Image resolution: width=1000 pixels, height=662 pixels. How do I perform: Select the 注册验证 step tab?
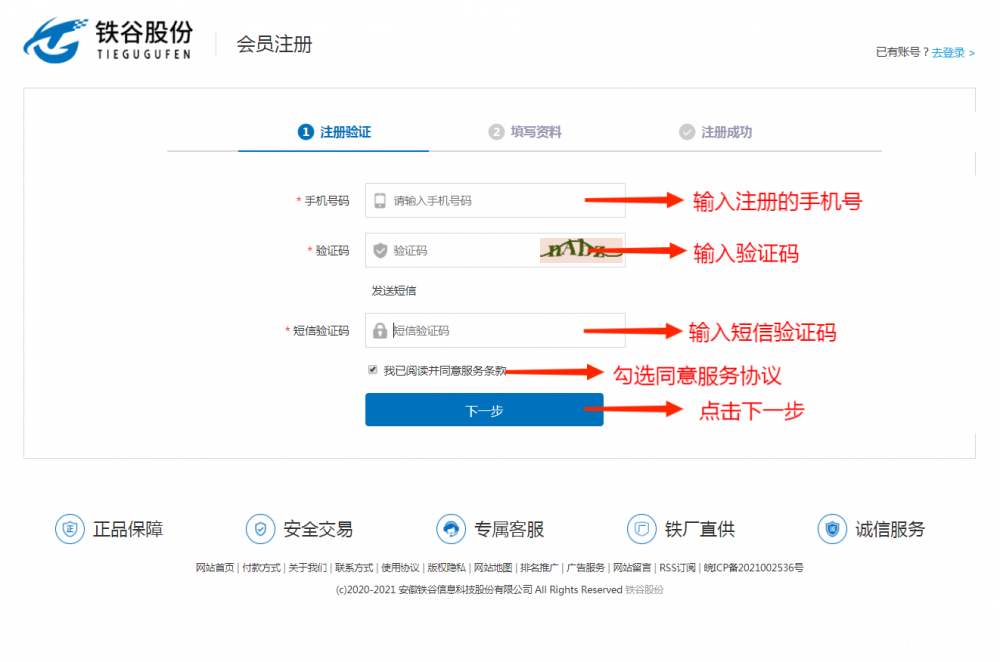pyautogui.click(x=335, y=132)
